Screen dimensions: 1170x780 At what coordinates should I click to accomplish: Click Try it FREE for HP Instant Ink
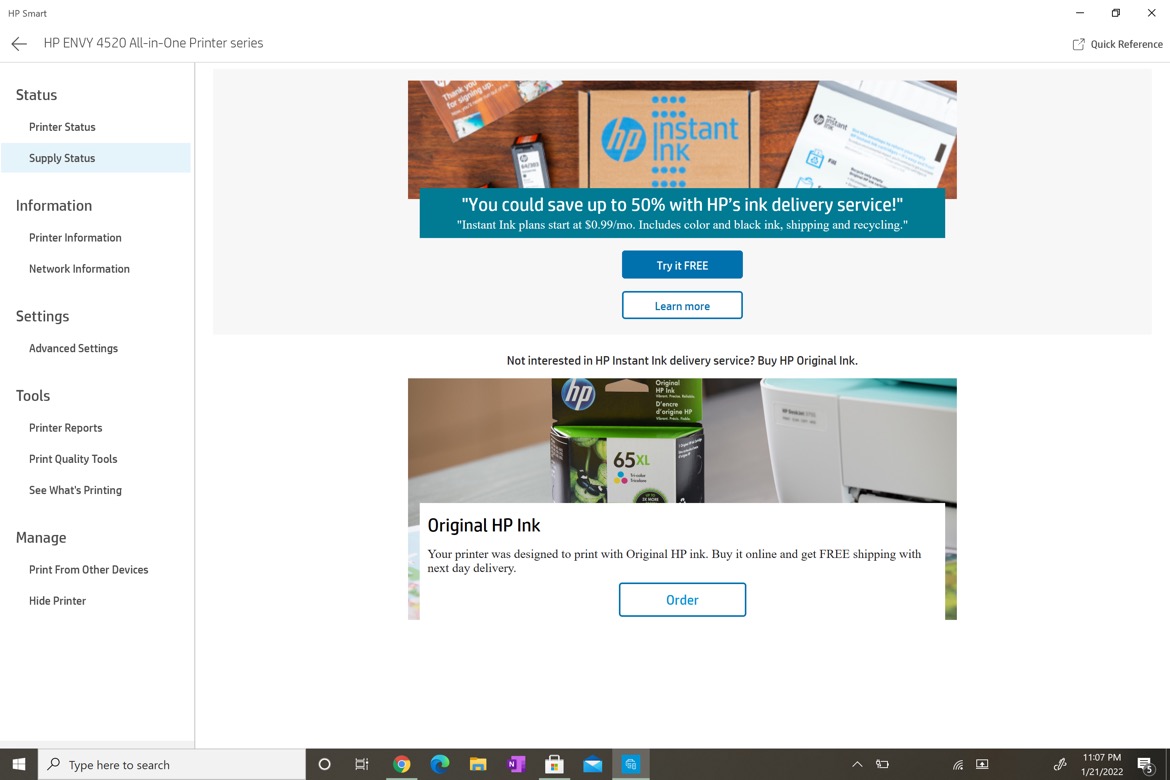tap(682, 264)
